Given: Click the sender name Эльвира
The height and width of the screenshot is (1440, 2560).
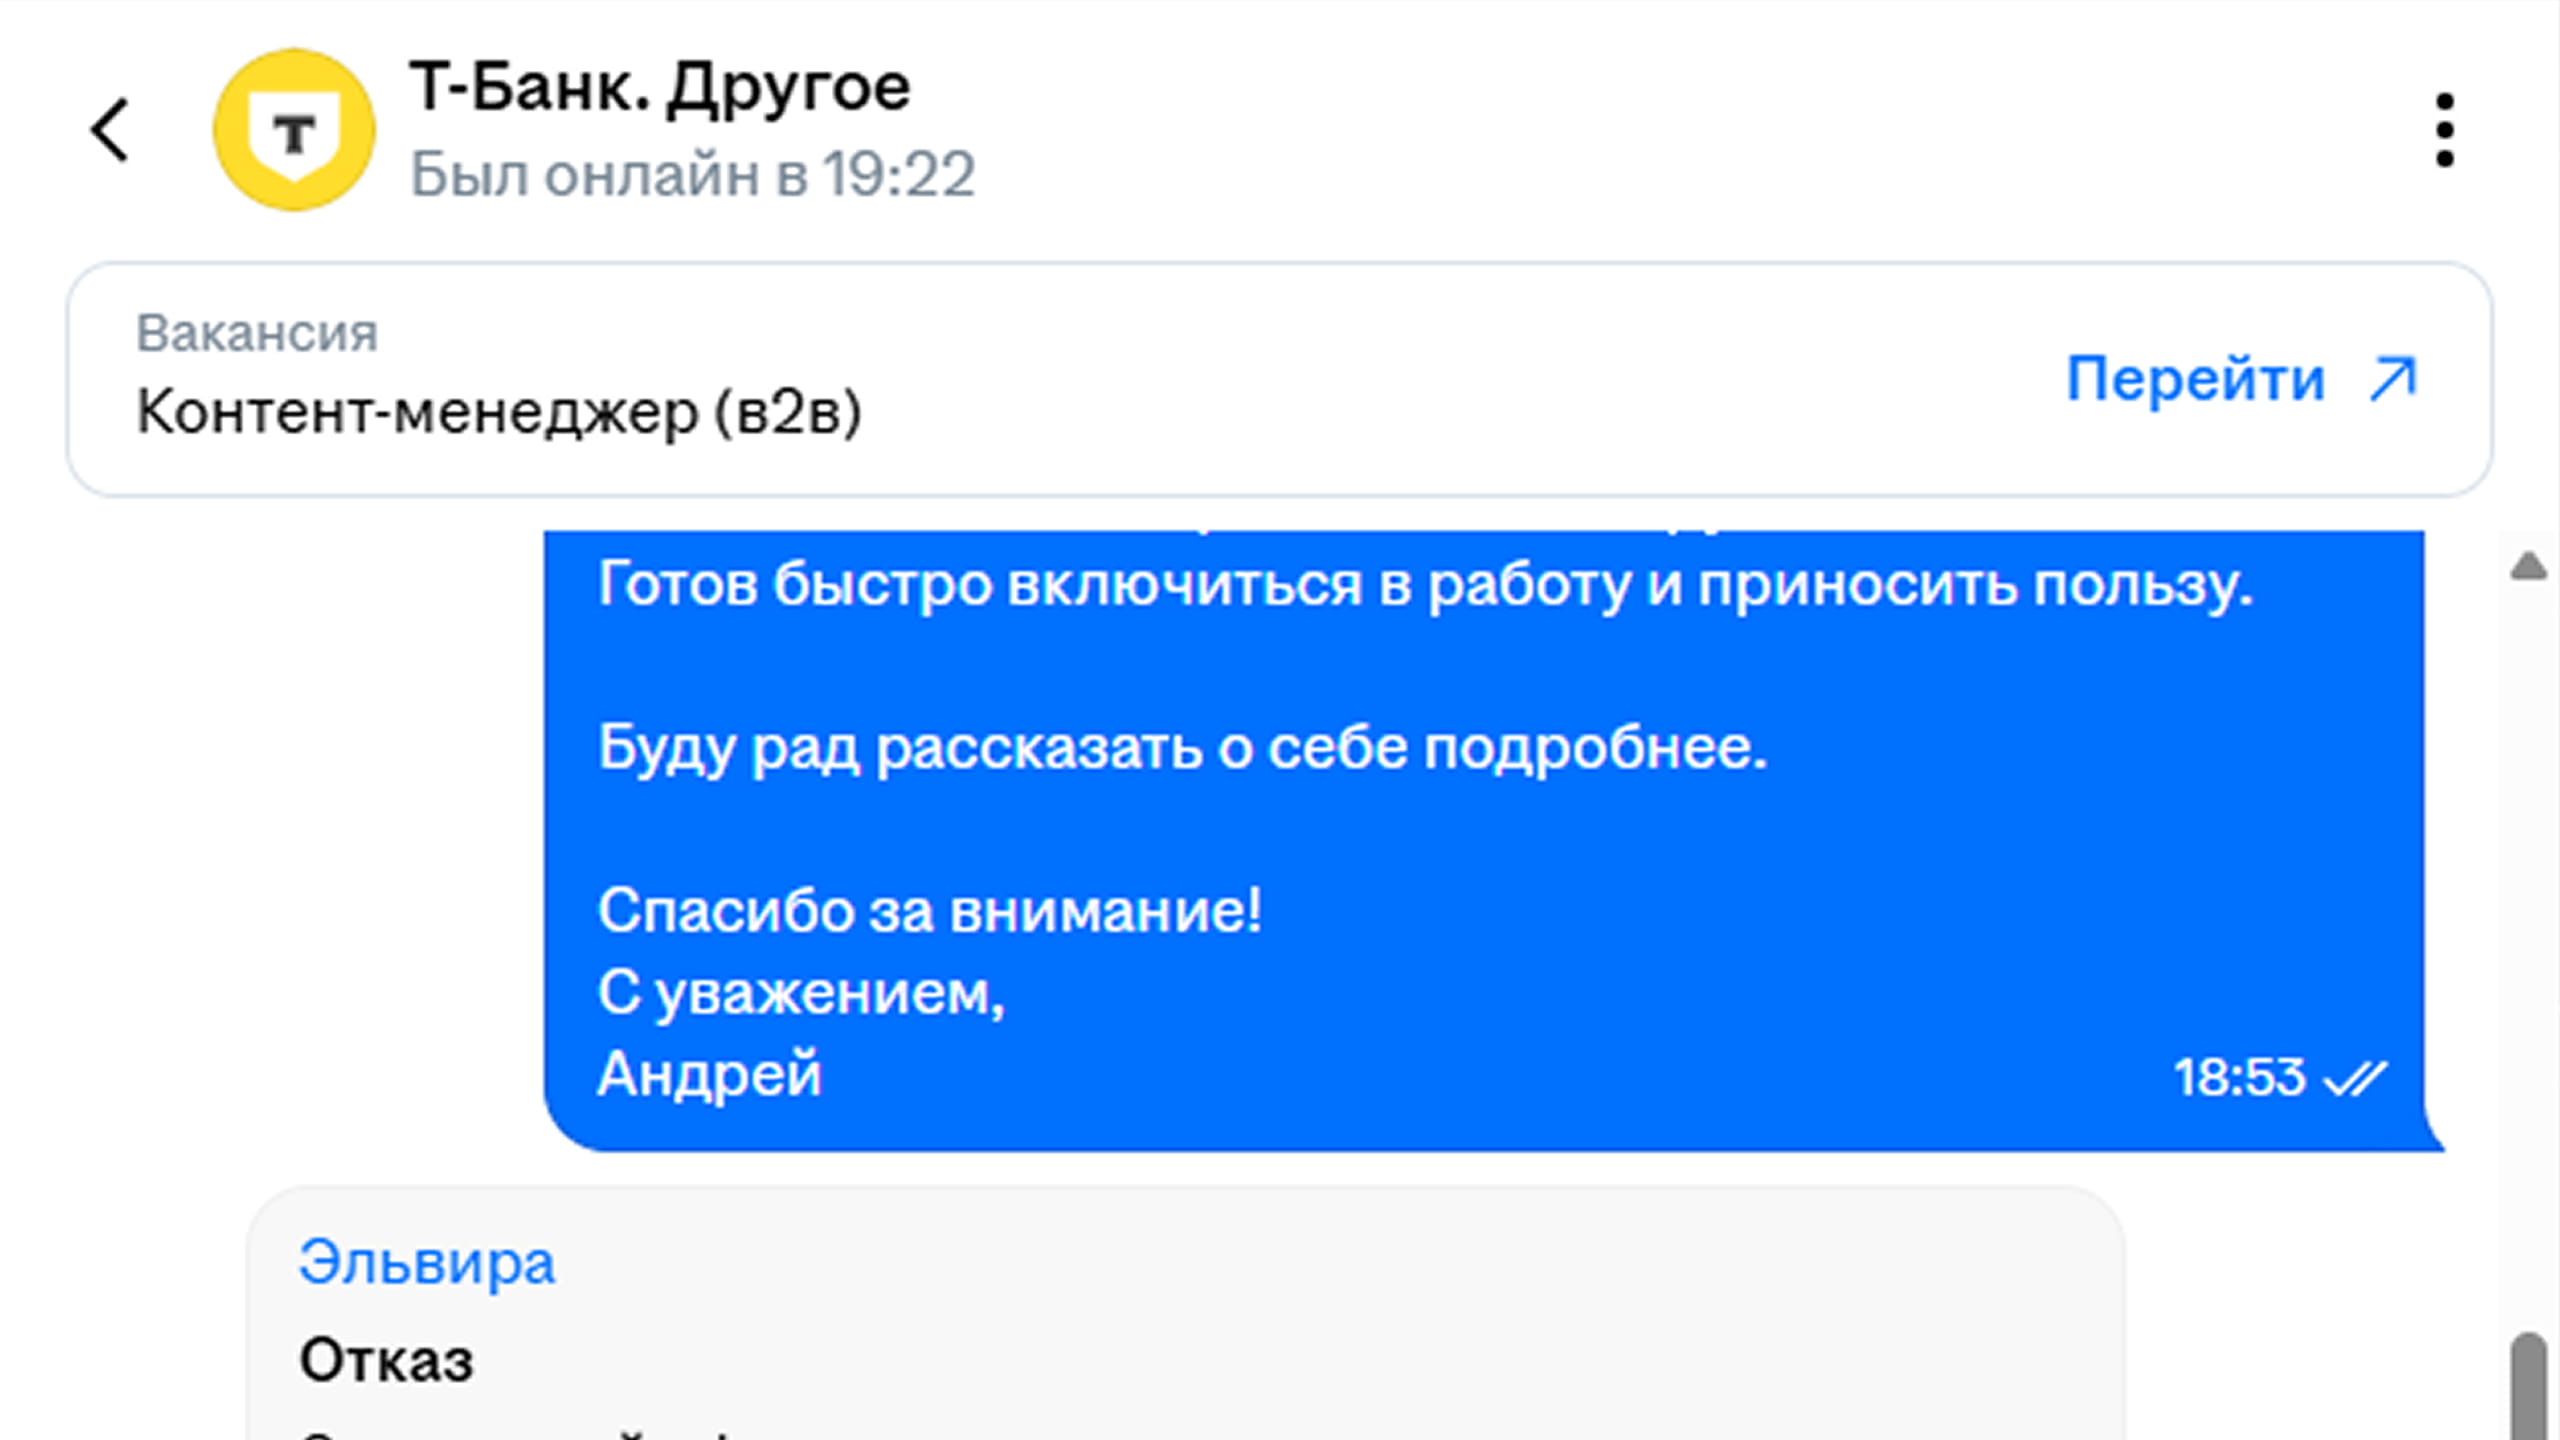Looking at the screenshot, I should pyautogui.click(x=425, y=1262).
